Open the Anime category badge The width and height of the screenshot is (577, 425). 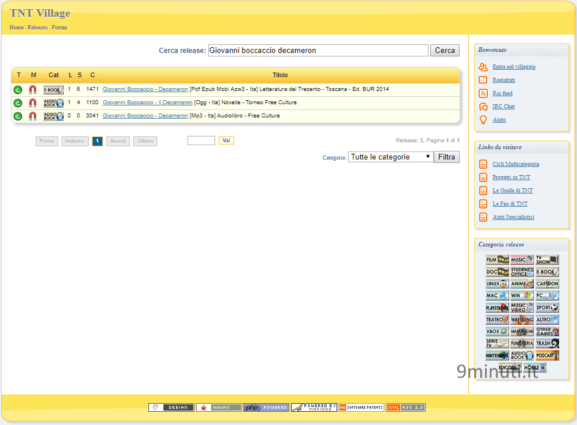(x=522, y=284)
